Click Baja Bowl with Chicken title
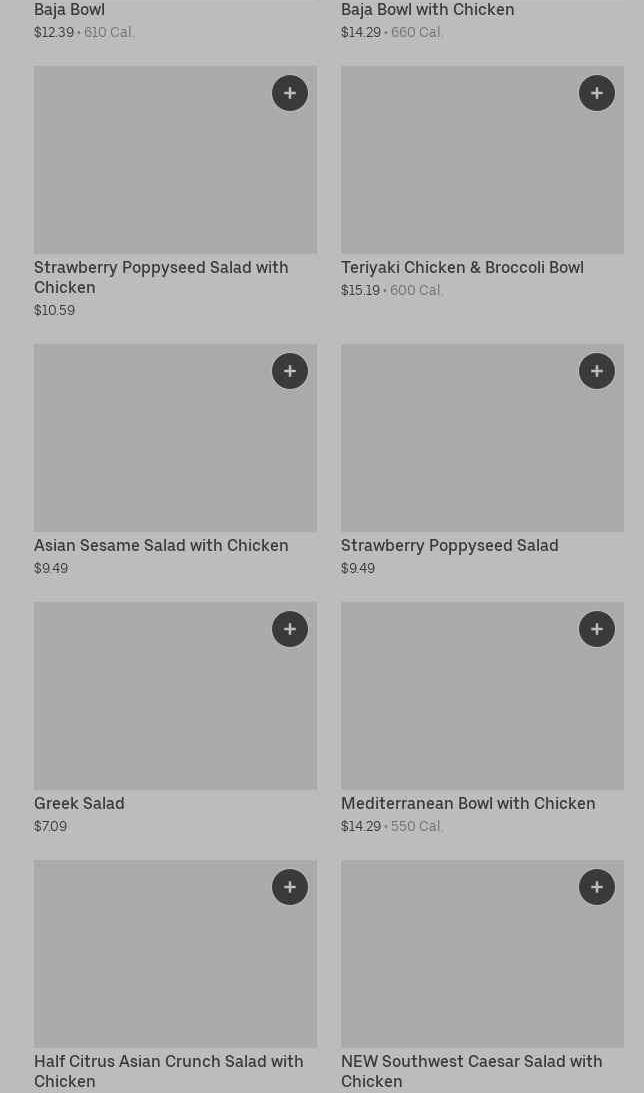 click(427, 10)
